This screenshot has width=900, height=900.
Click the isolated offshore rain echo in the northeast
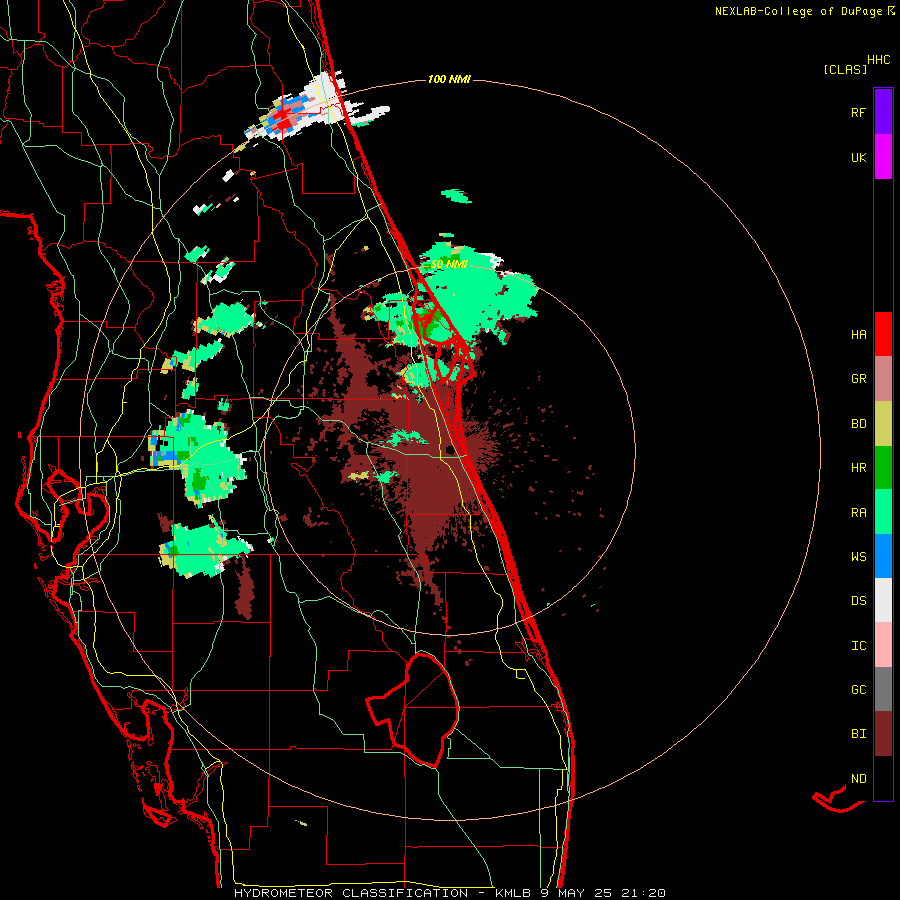click(456, 196)
